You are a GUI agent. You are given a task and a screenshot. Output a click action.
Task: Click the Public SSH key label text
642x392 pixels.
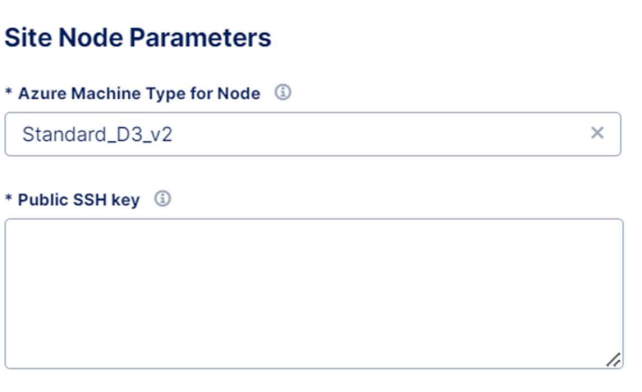coord(79,200)
